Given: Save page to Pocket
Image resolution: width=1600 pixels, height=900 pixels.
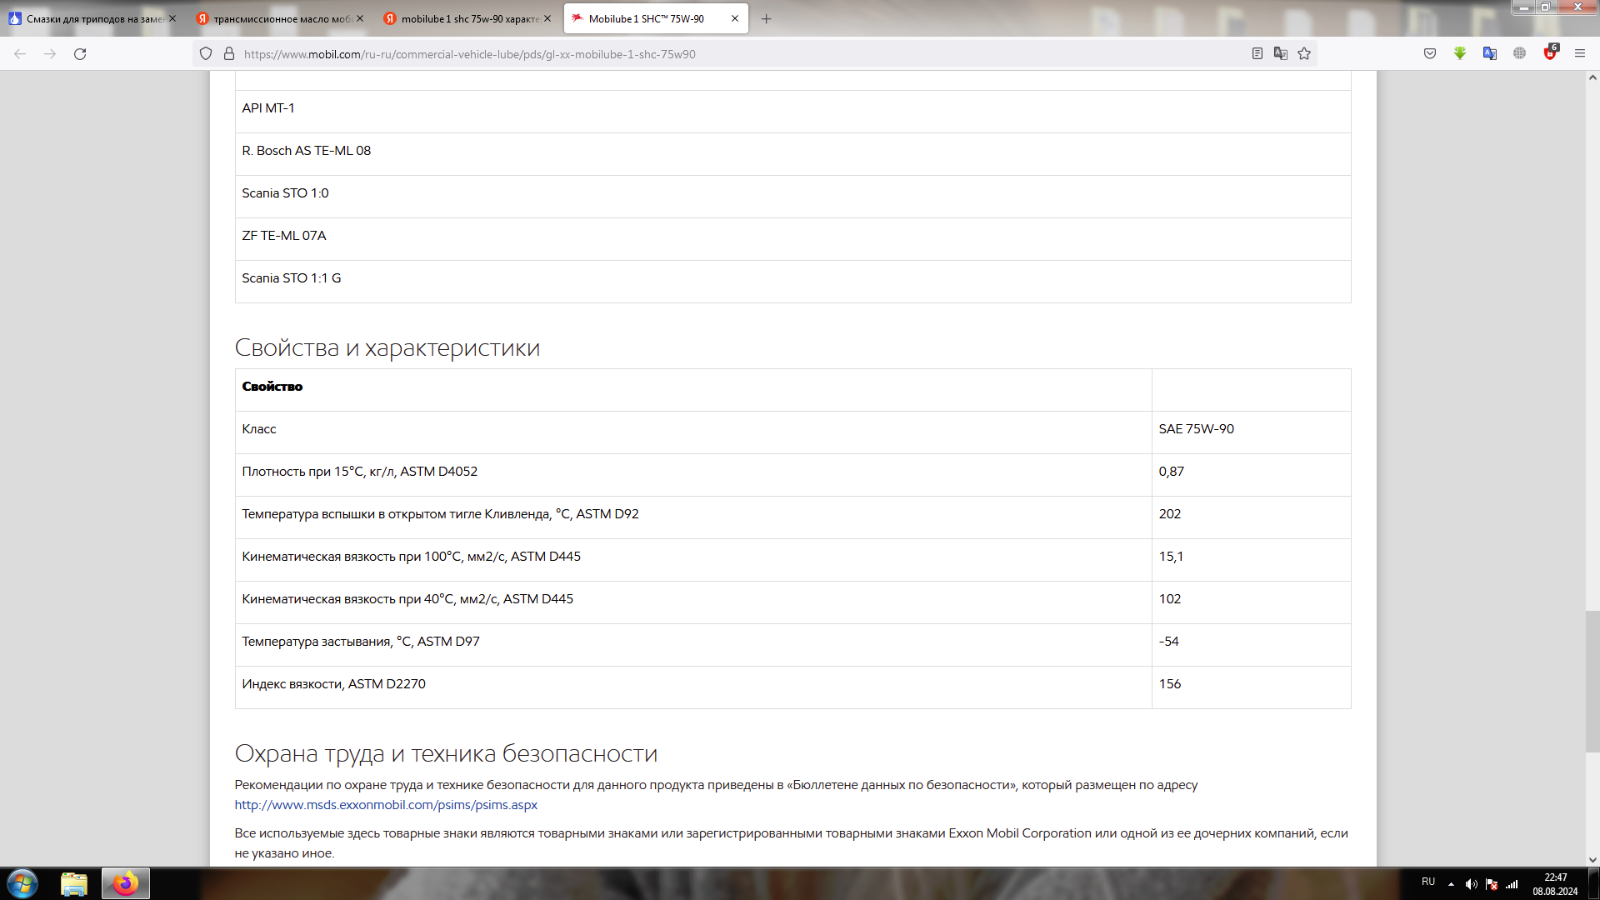Looking at the screenshot, I should point(1430,54).
